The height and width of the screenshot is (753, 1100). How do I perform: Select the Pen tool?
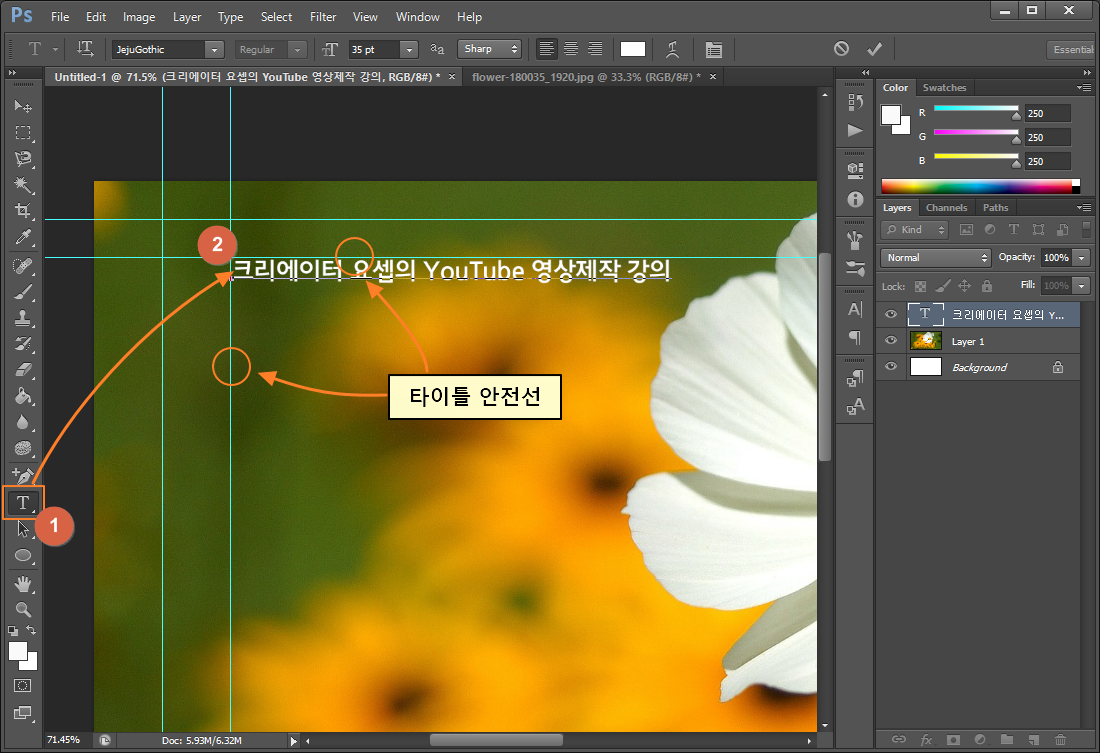point(22,476)
